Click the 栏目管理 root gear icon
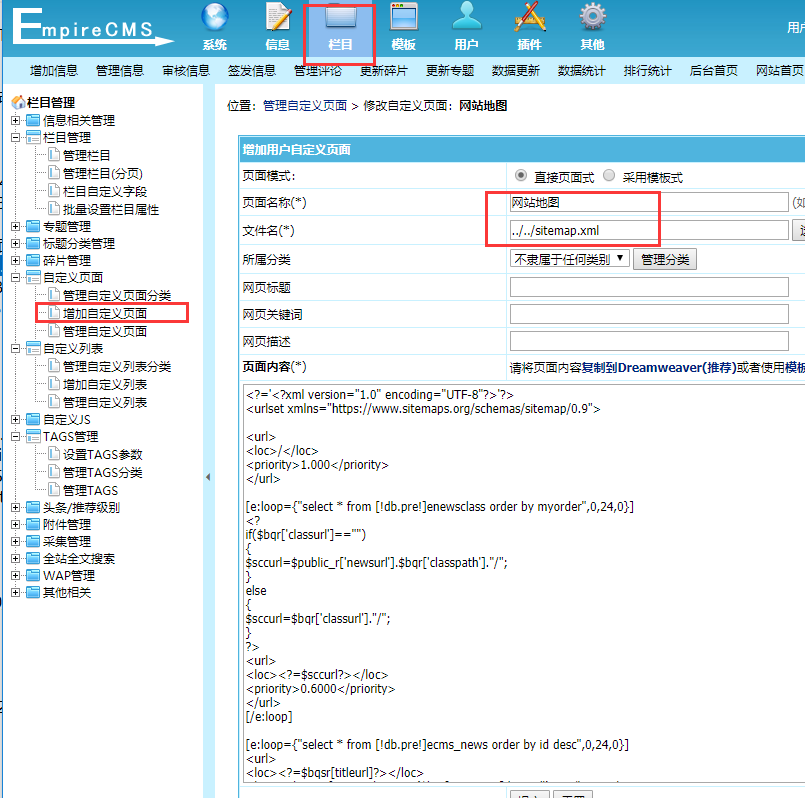The width and height of the screenshot is (805, 798). pos(18,100)
